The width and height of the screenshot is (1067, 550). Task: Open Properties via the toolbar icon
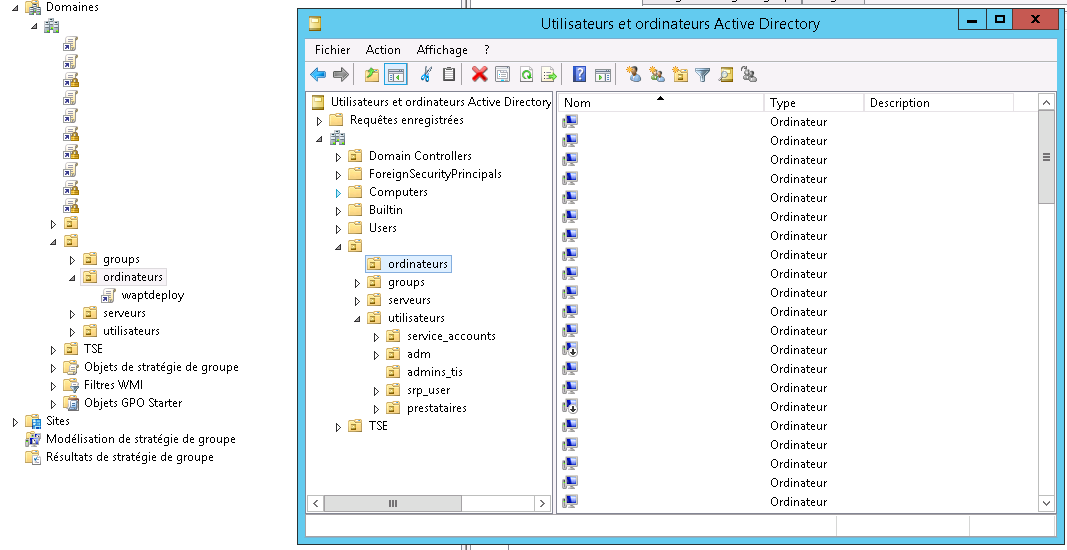pos(503,74)
